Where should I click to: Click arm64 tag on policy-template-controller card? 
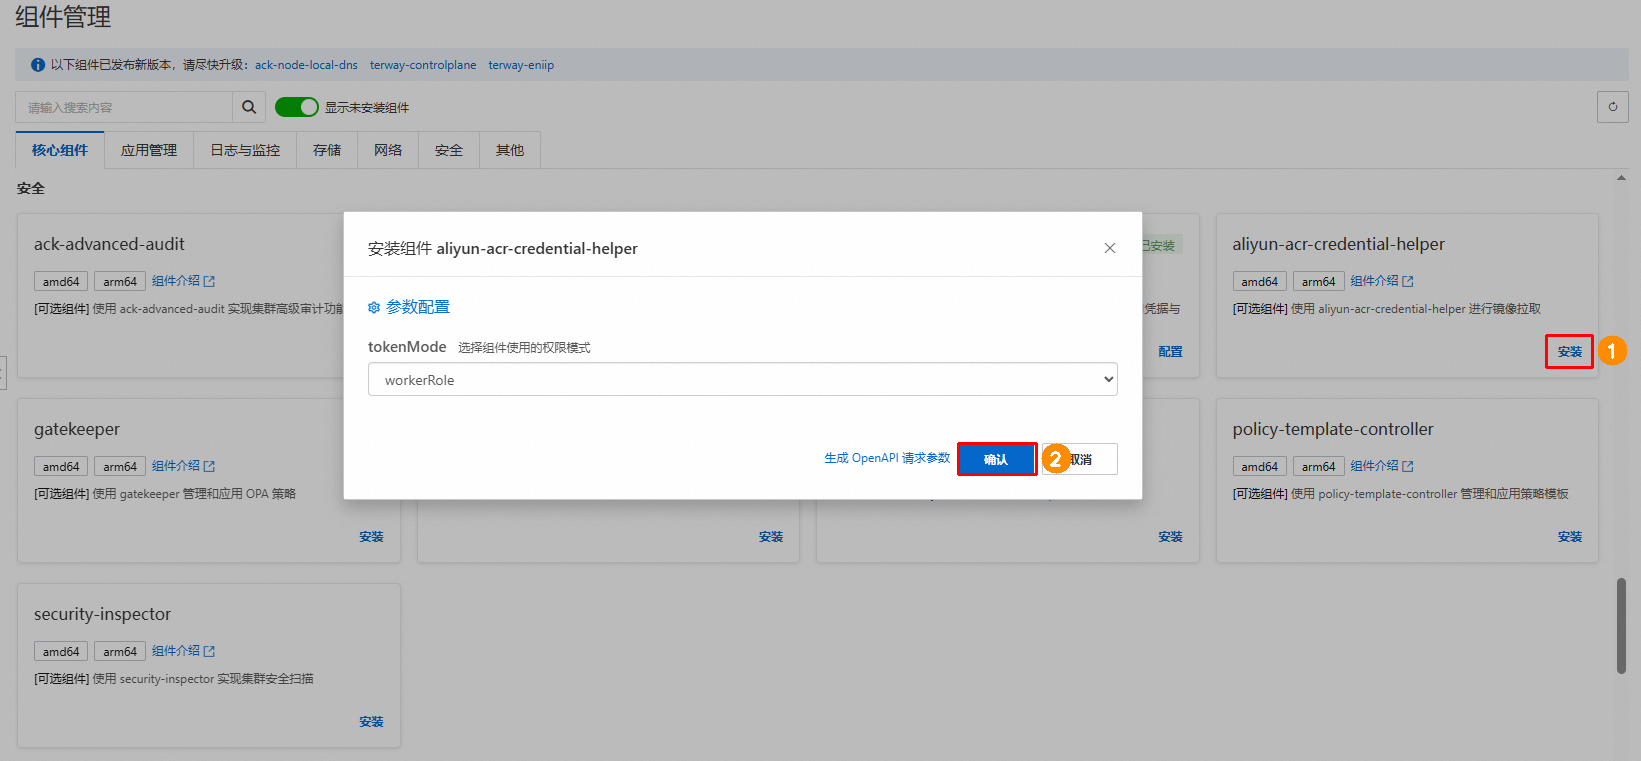tap(1319, 467)
